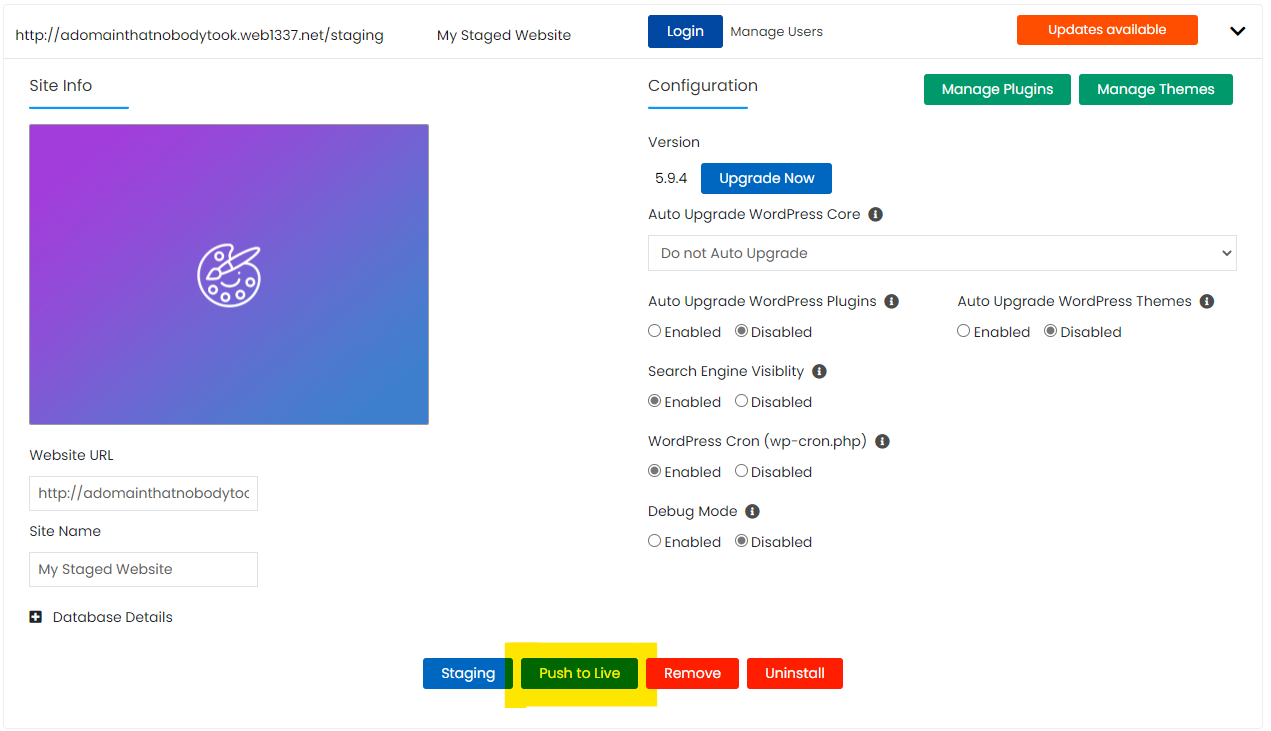
Task: Enable Auto Upgrade WordPress Themes radio
Action: click(x=964, y=331)
